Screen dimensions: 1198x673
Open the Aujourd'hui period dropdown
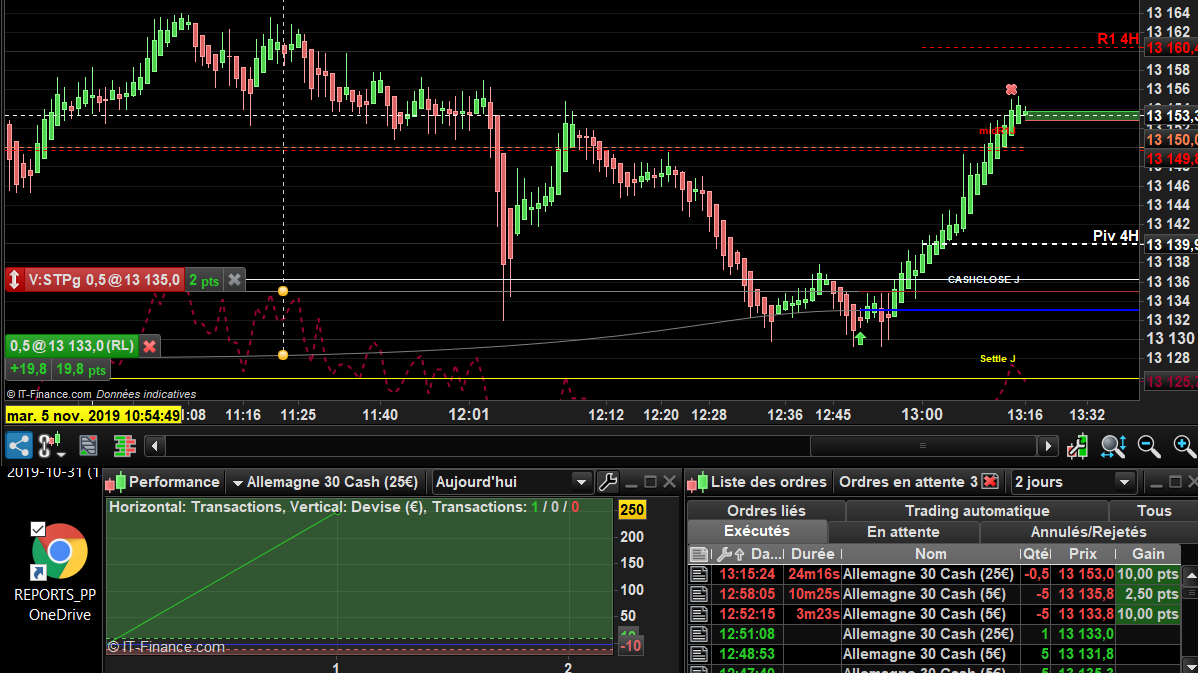[x=511, y=482]
